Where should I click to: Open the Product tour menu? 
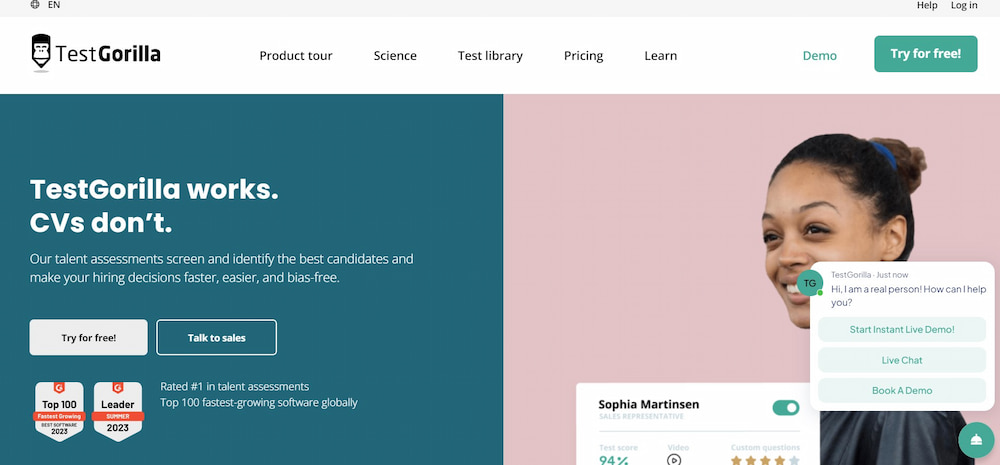(x=296, y=55)
